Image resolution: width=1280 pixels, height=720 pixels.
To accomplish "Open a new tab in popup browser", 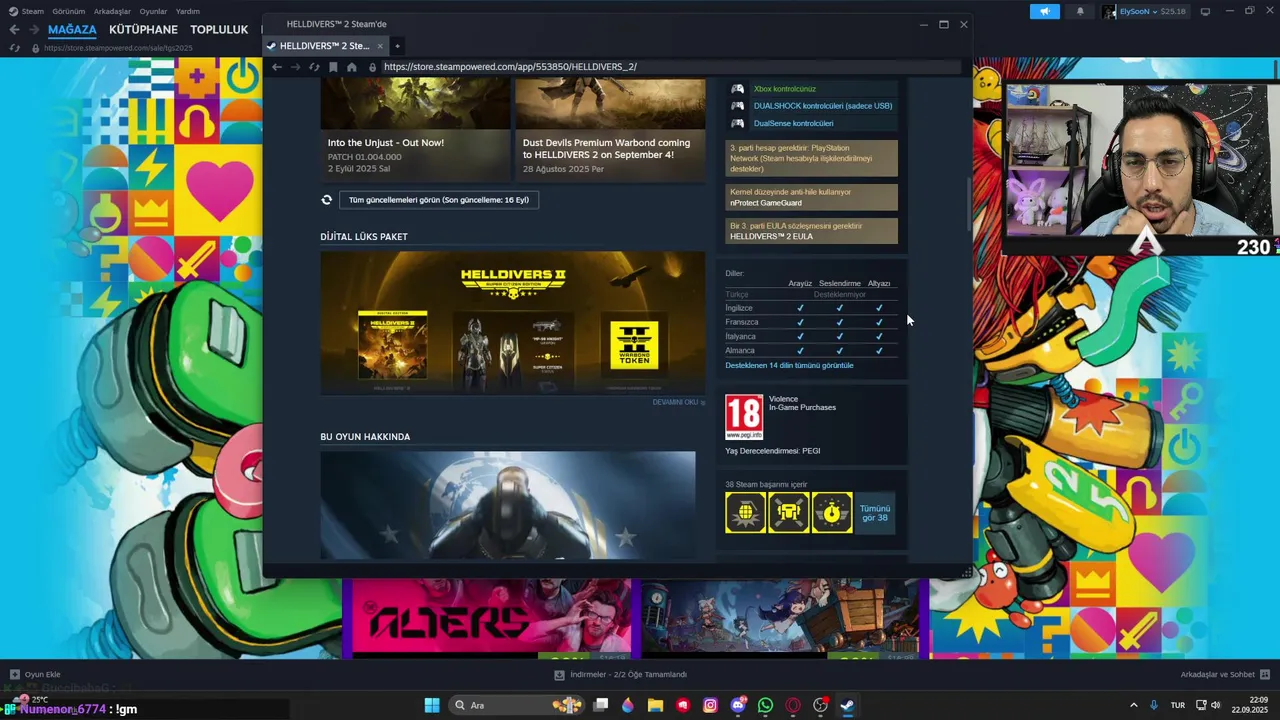I will [397, 46].
